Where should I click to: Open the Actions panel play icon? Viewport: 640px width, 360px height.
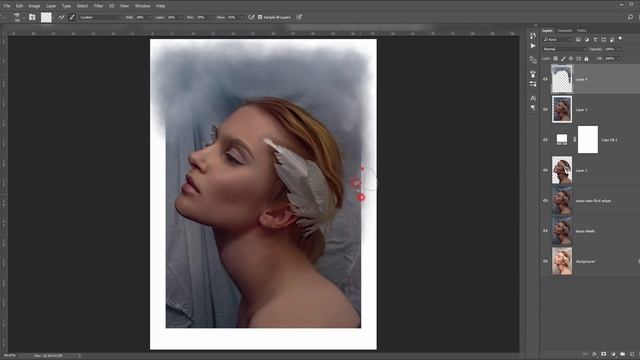click(x=533, y=46)
